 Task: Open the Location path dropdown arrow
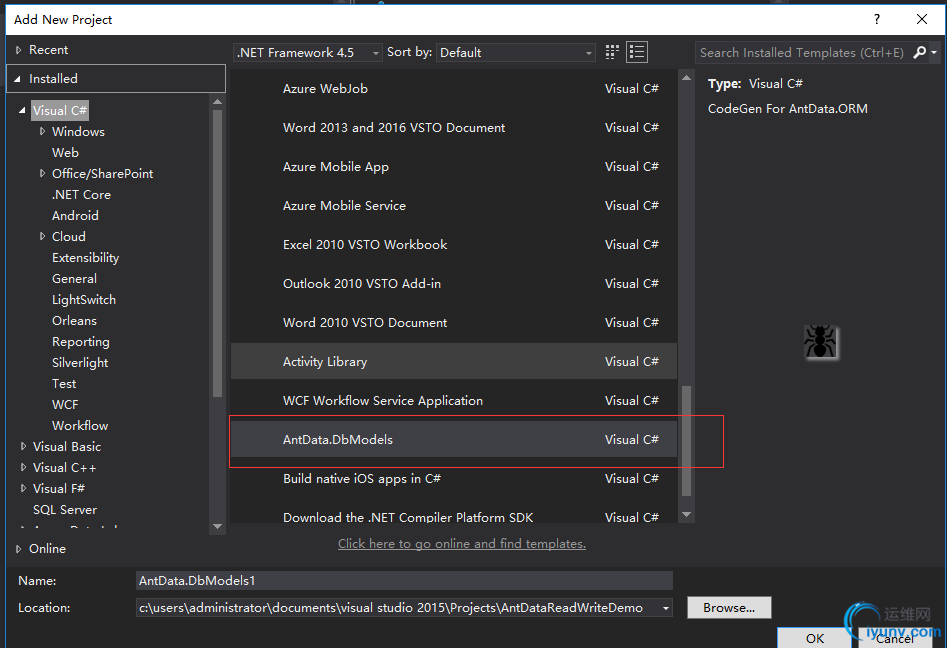pos(666,608)
